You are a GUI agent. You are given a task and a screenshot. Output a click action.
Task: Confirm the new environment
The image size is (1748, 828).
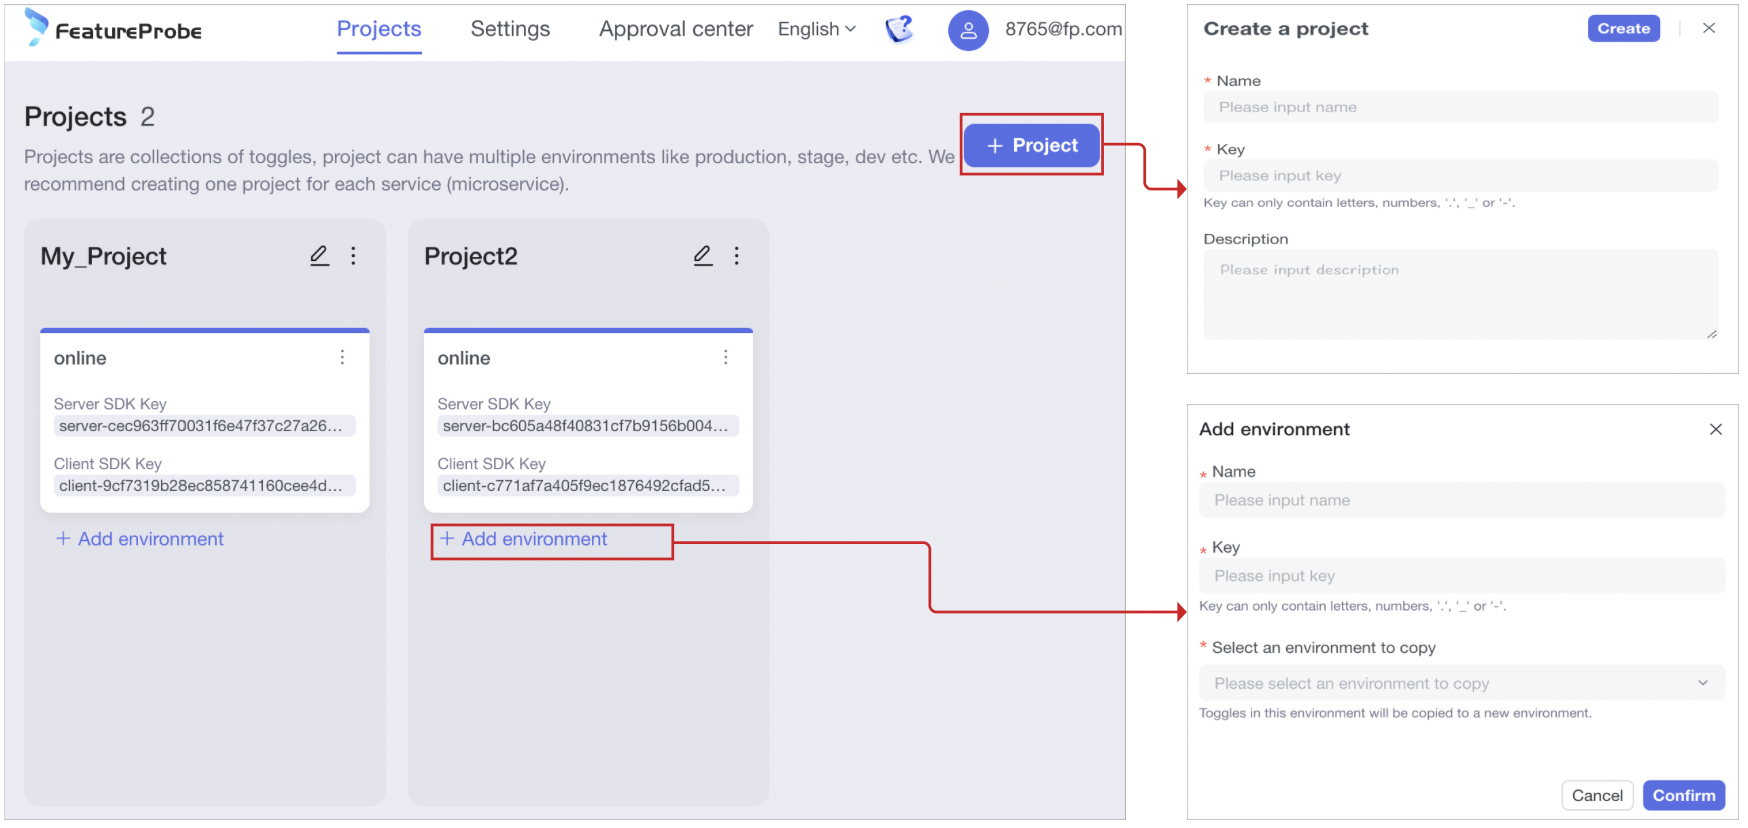(x=1683, y=795)
